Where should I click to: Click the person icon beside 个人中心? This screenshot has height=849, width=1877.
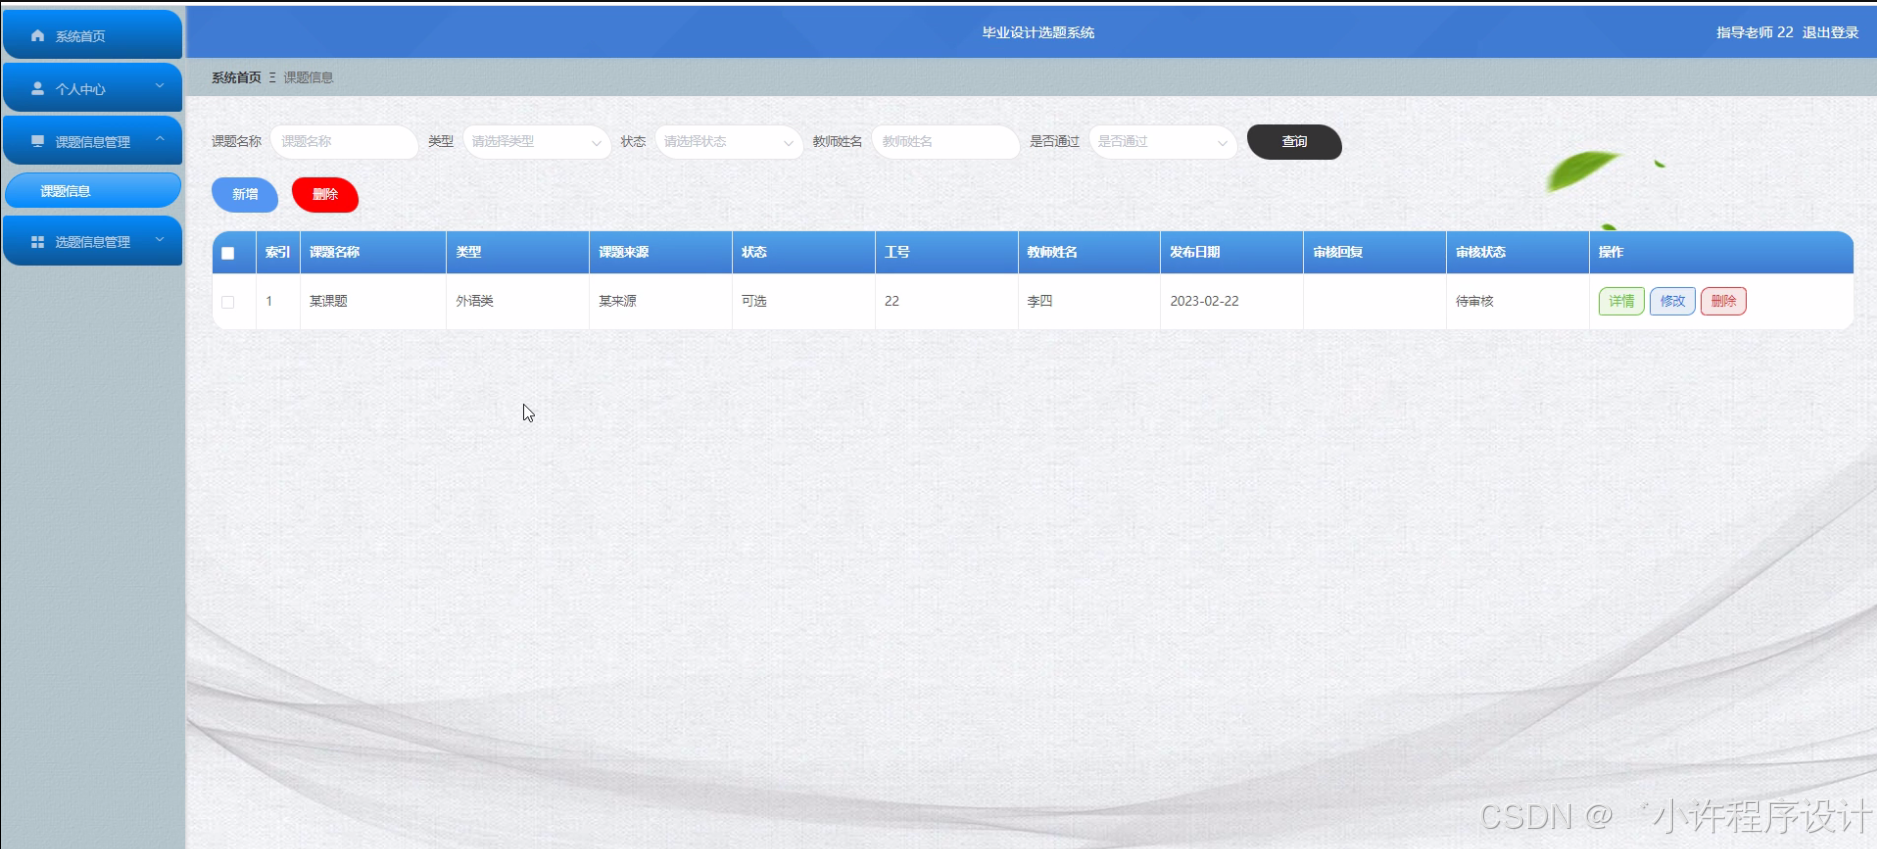click(38, 88)
